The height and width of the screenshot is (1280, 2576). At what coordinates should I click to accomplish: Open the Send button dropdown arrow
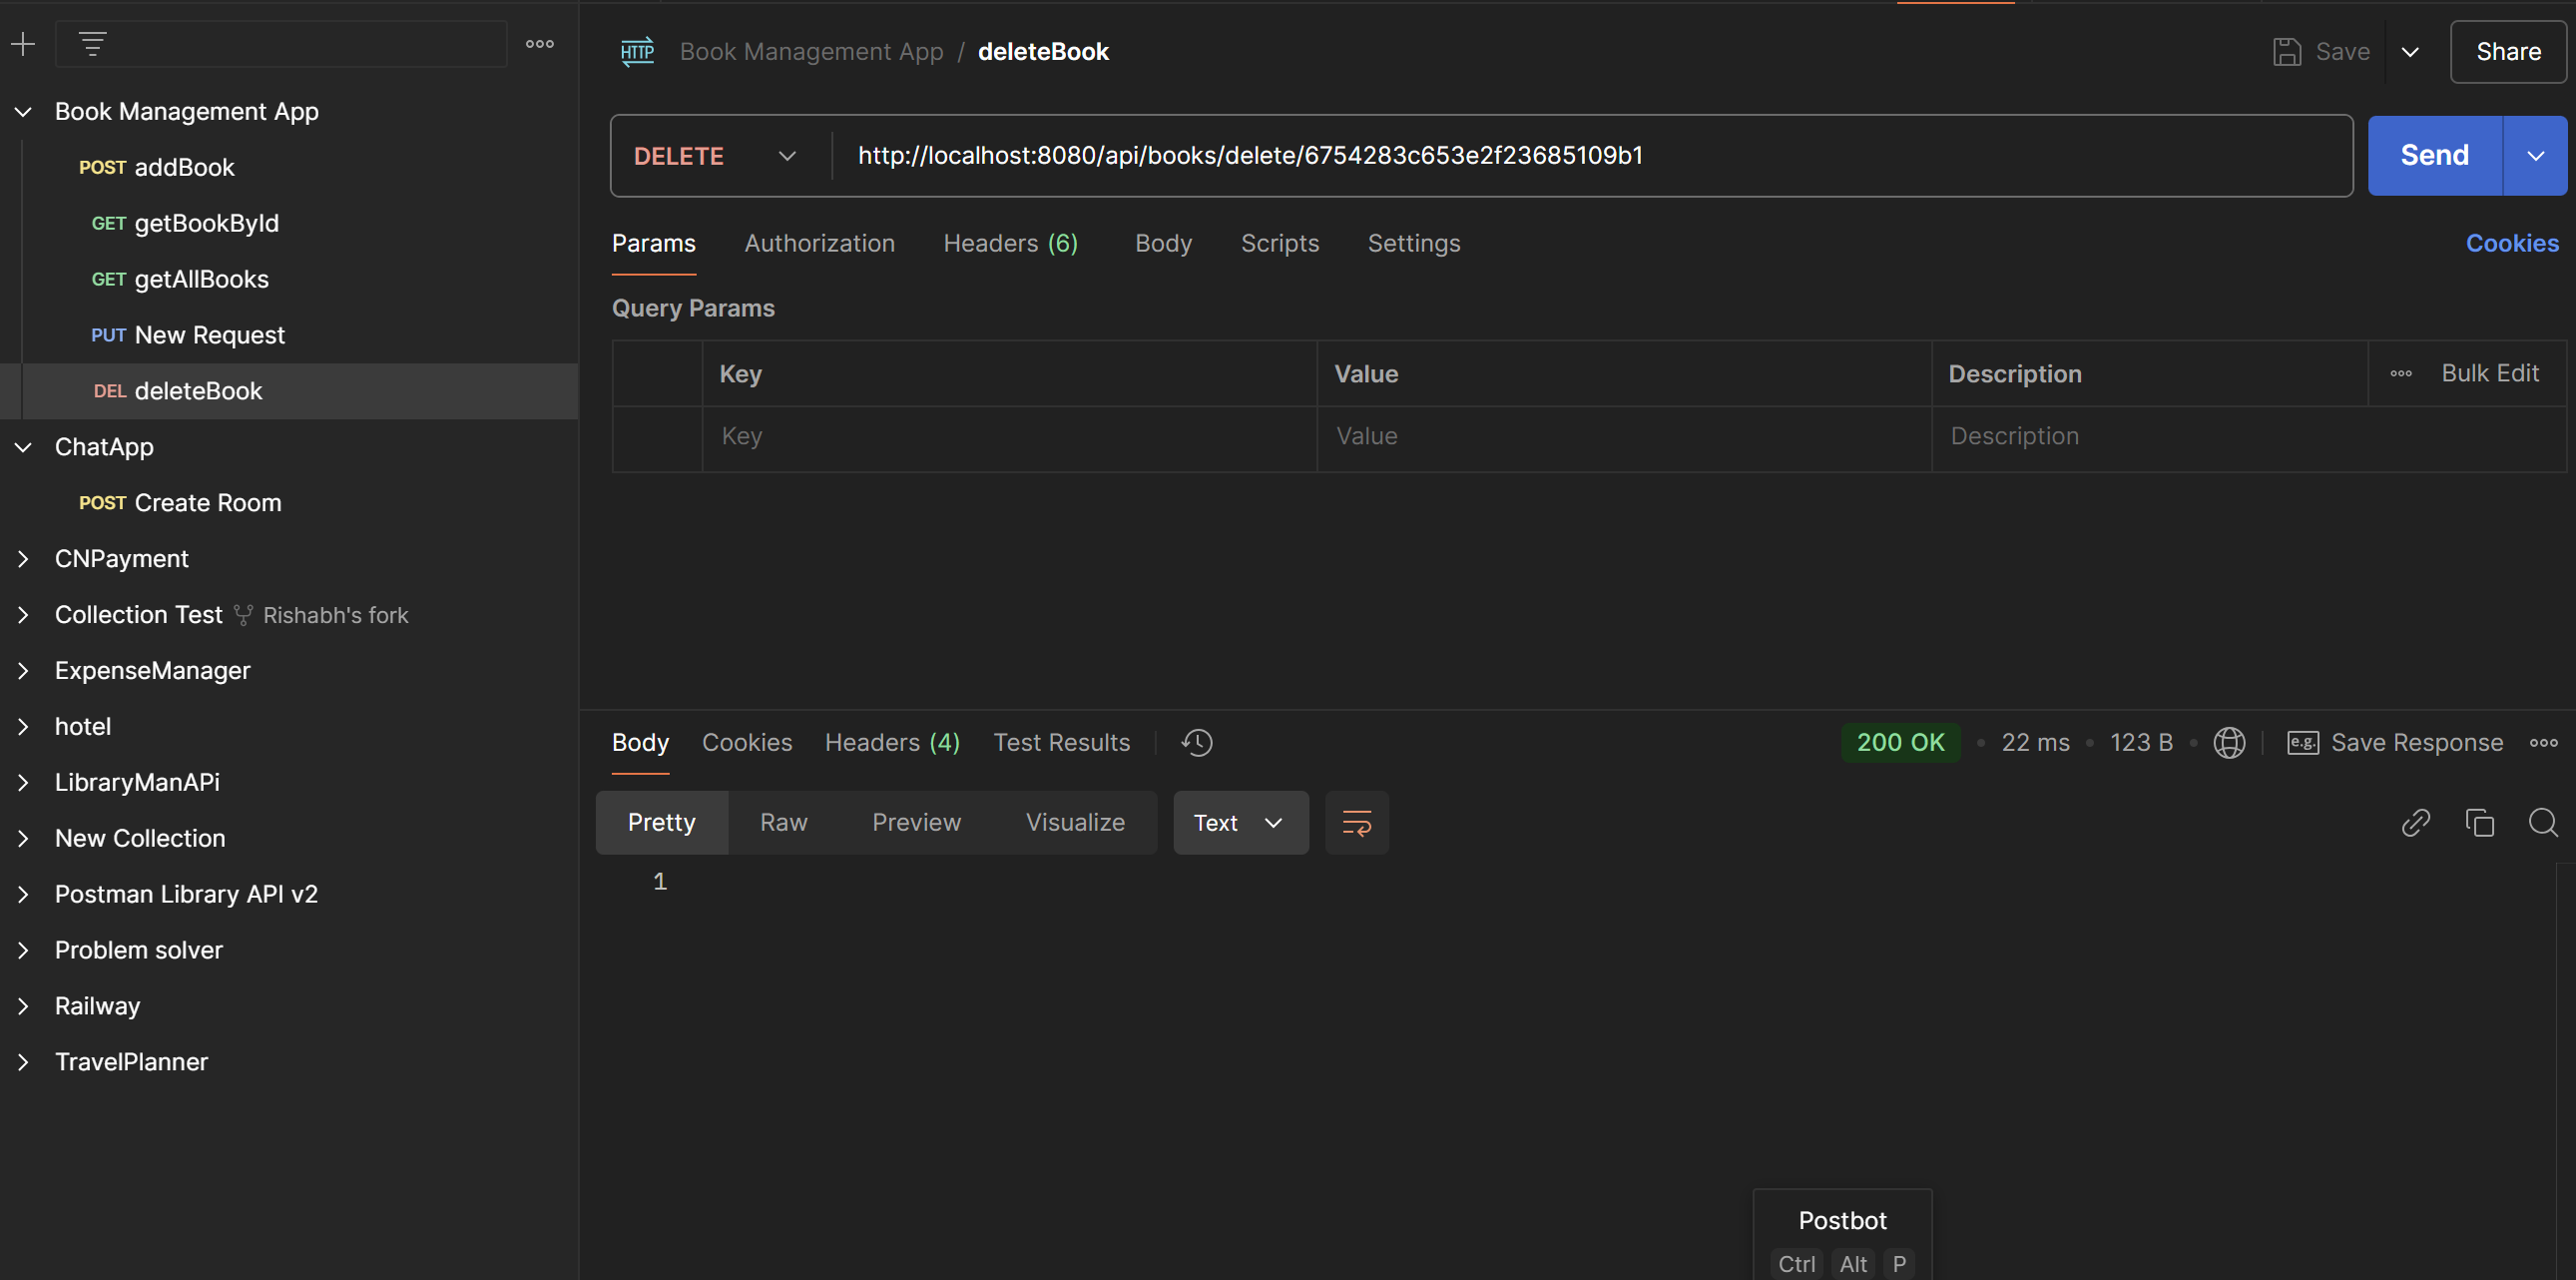[2535, 156]
